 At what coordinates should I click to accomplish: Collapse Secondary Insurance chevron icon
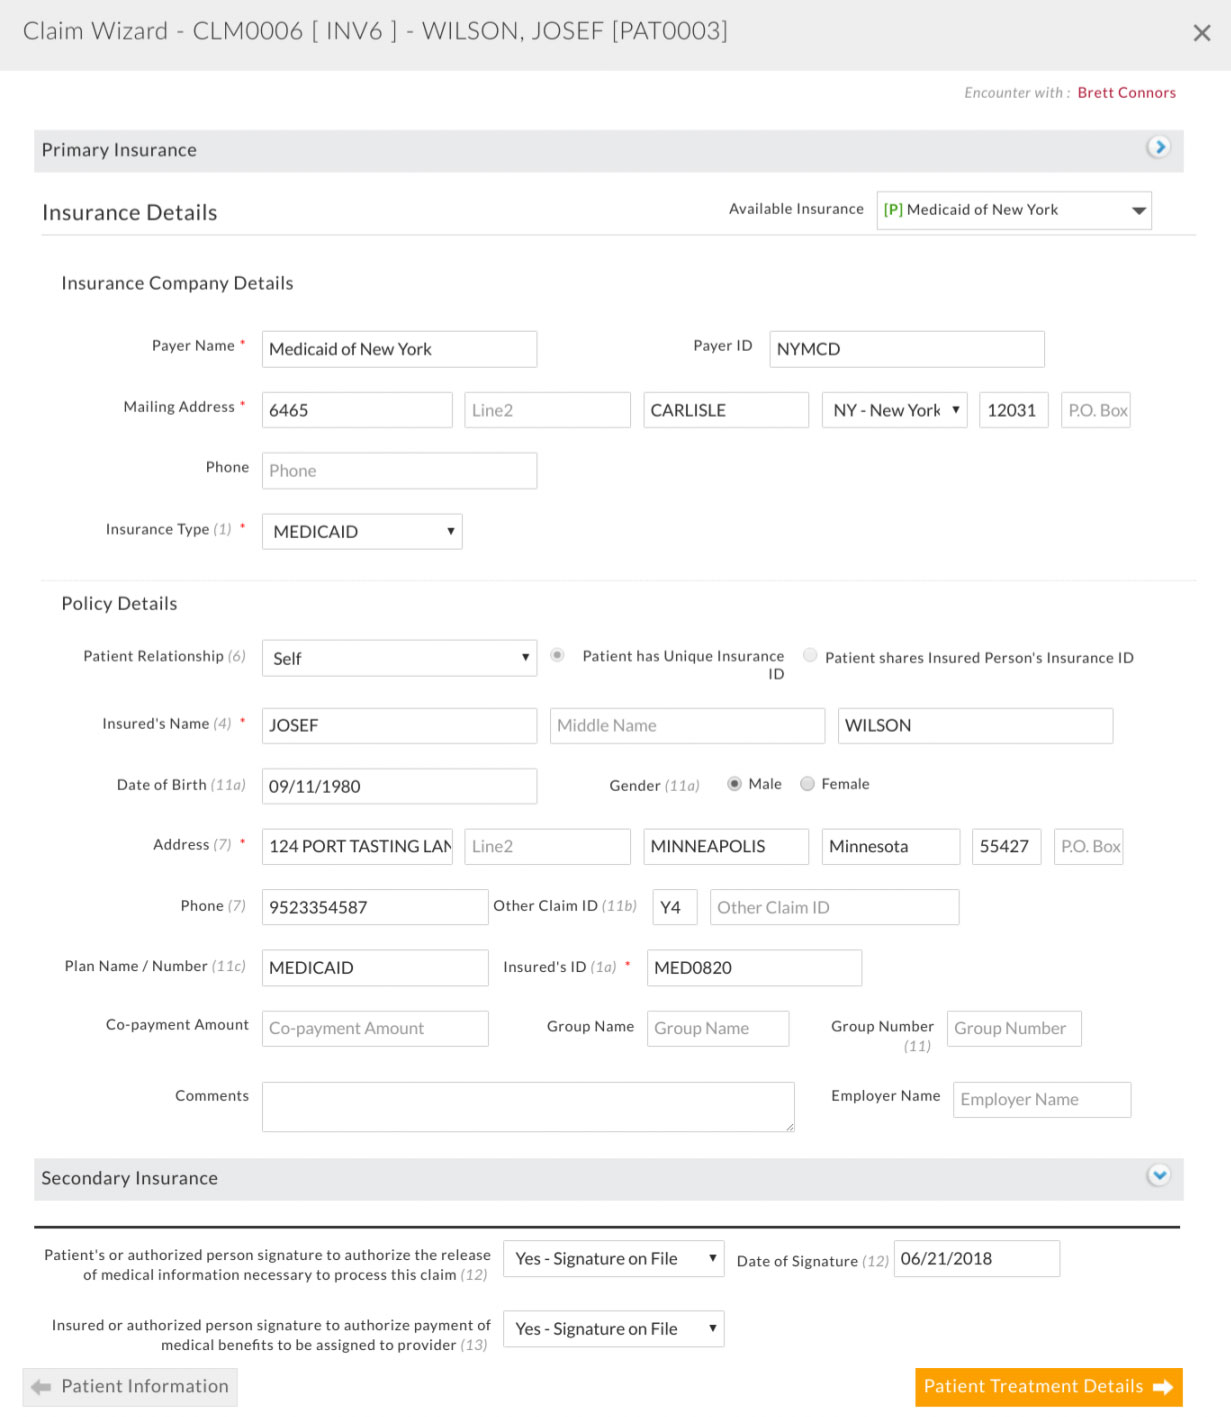(1158, 1175)
